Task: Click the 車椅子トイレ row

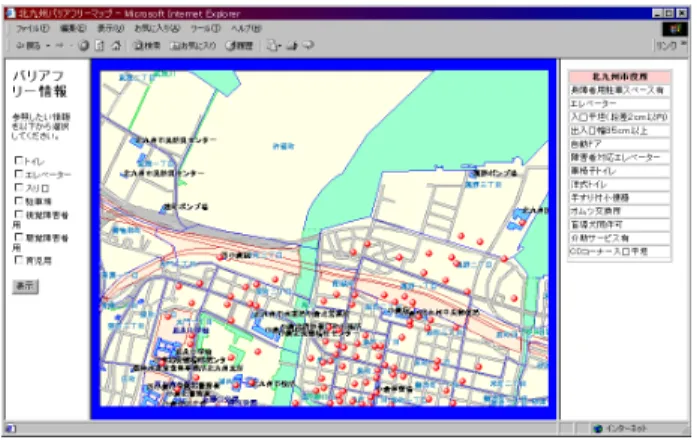Action: 620,171
